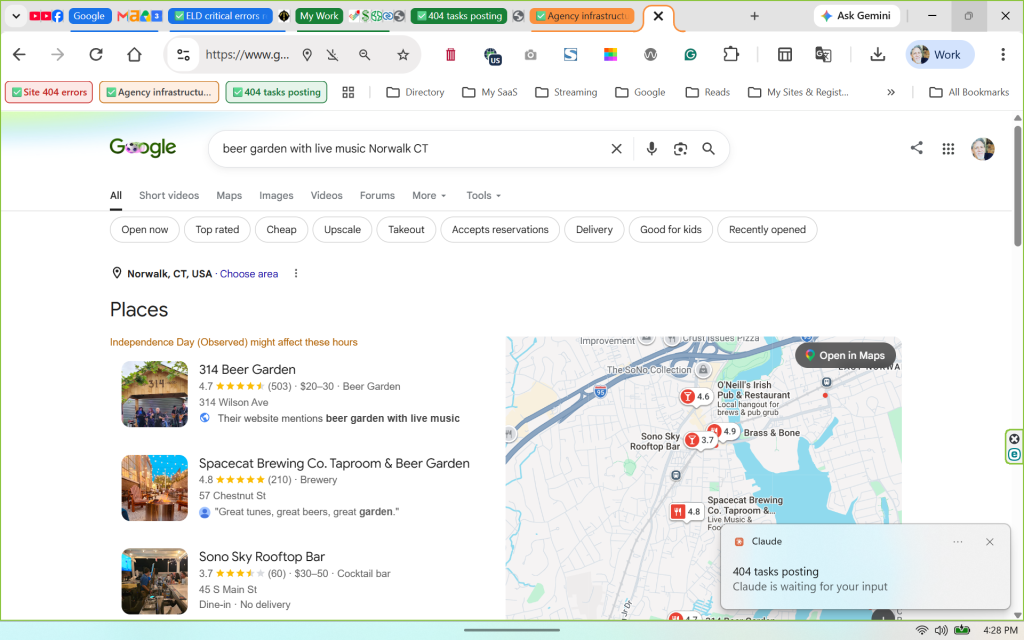1024x640 pixels.
Task: Click the Ask Gemini button
Action: 856,16
